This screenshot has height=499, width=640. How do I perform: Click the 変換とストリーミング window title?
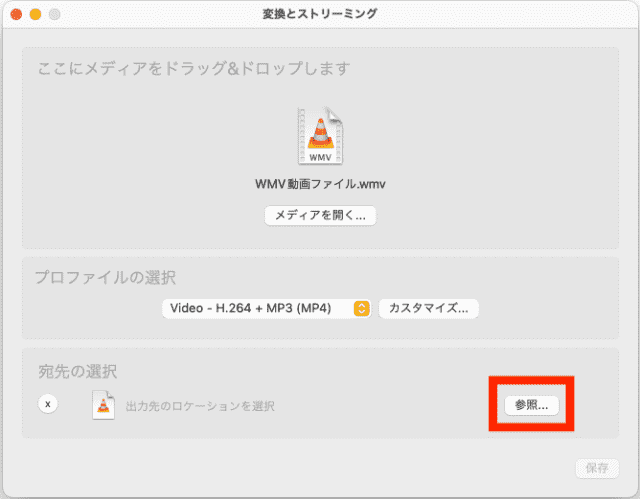click(320, 14)
